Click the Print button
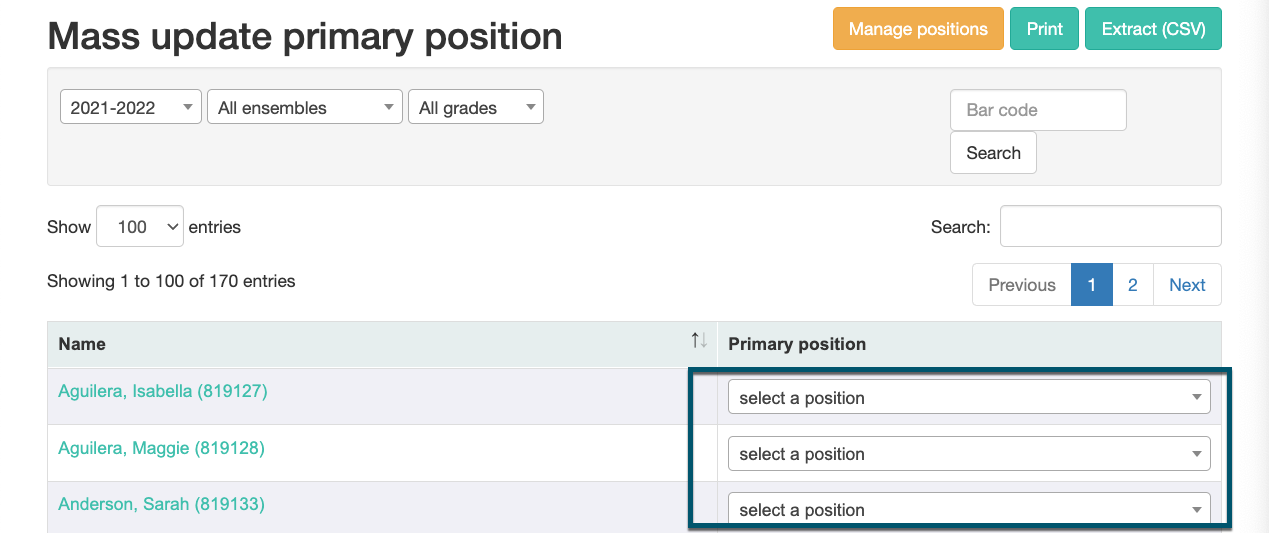1269x533 pixels. (1044, 29)
